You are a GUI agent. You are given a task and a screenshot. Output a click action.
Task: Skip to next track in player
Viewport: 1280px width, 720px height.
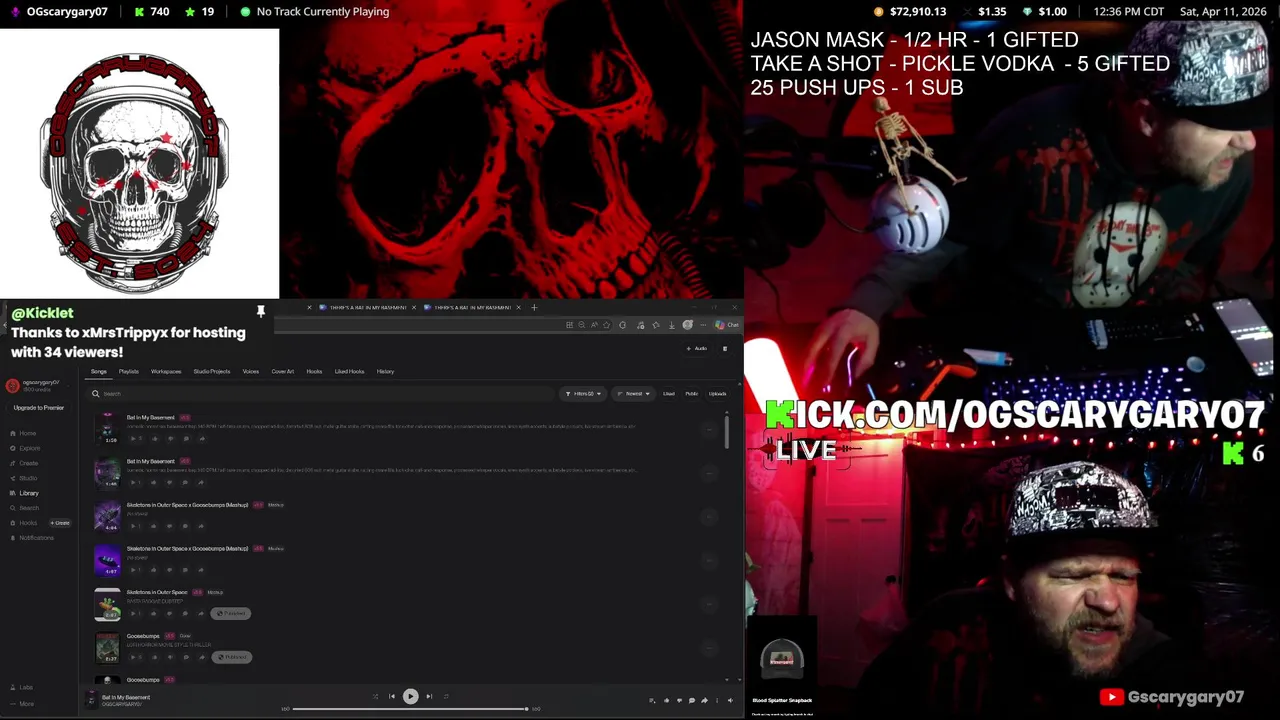[429, 696]
